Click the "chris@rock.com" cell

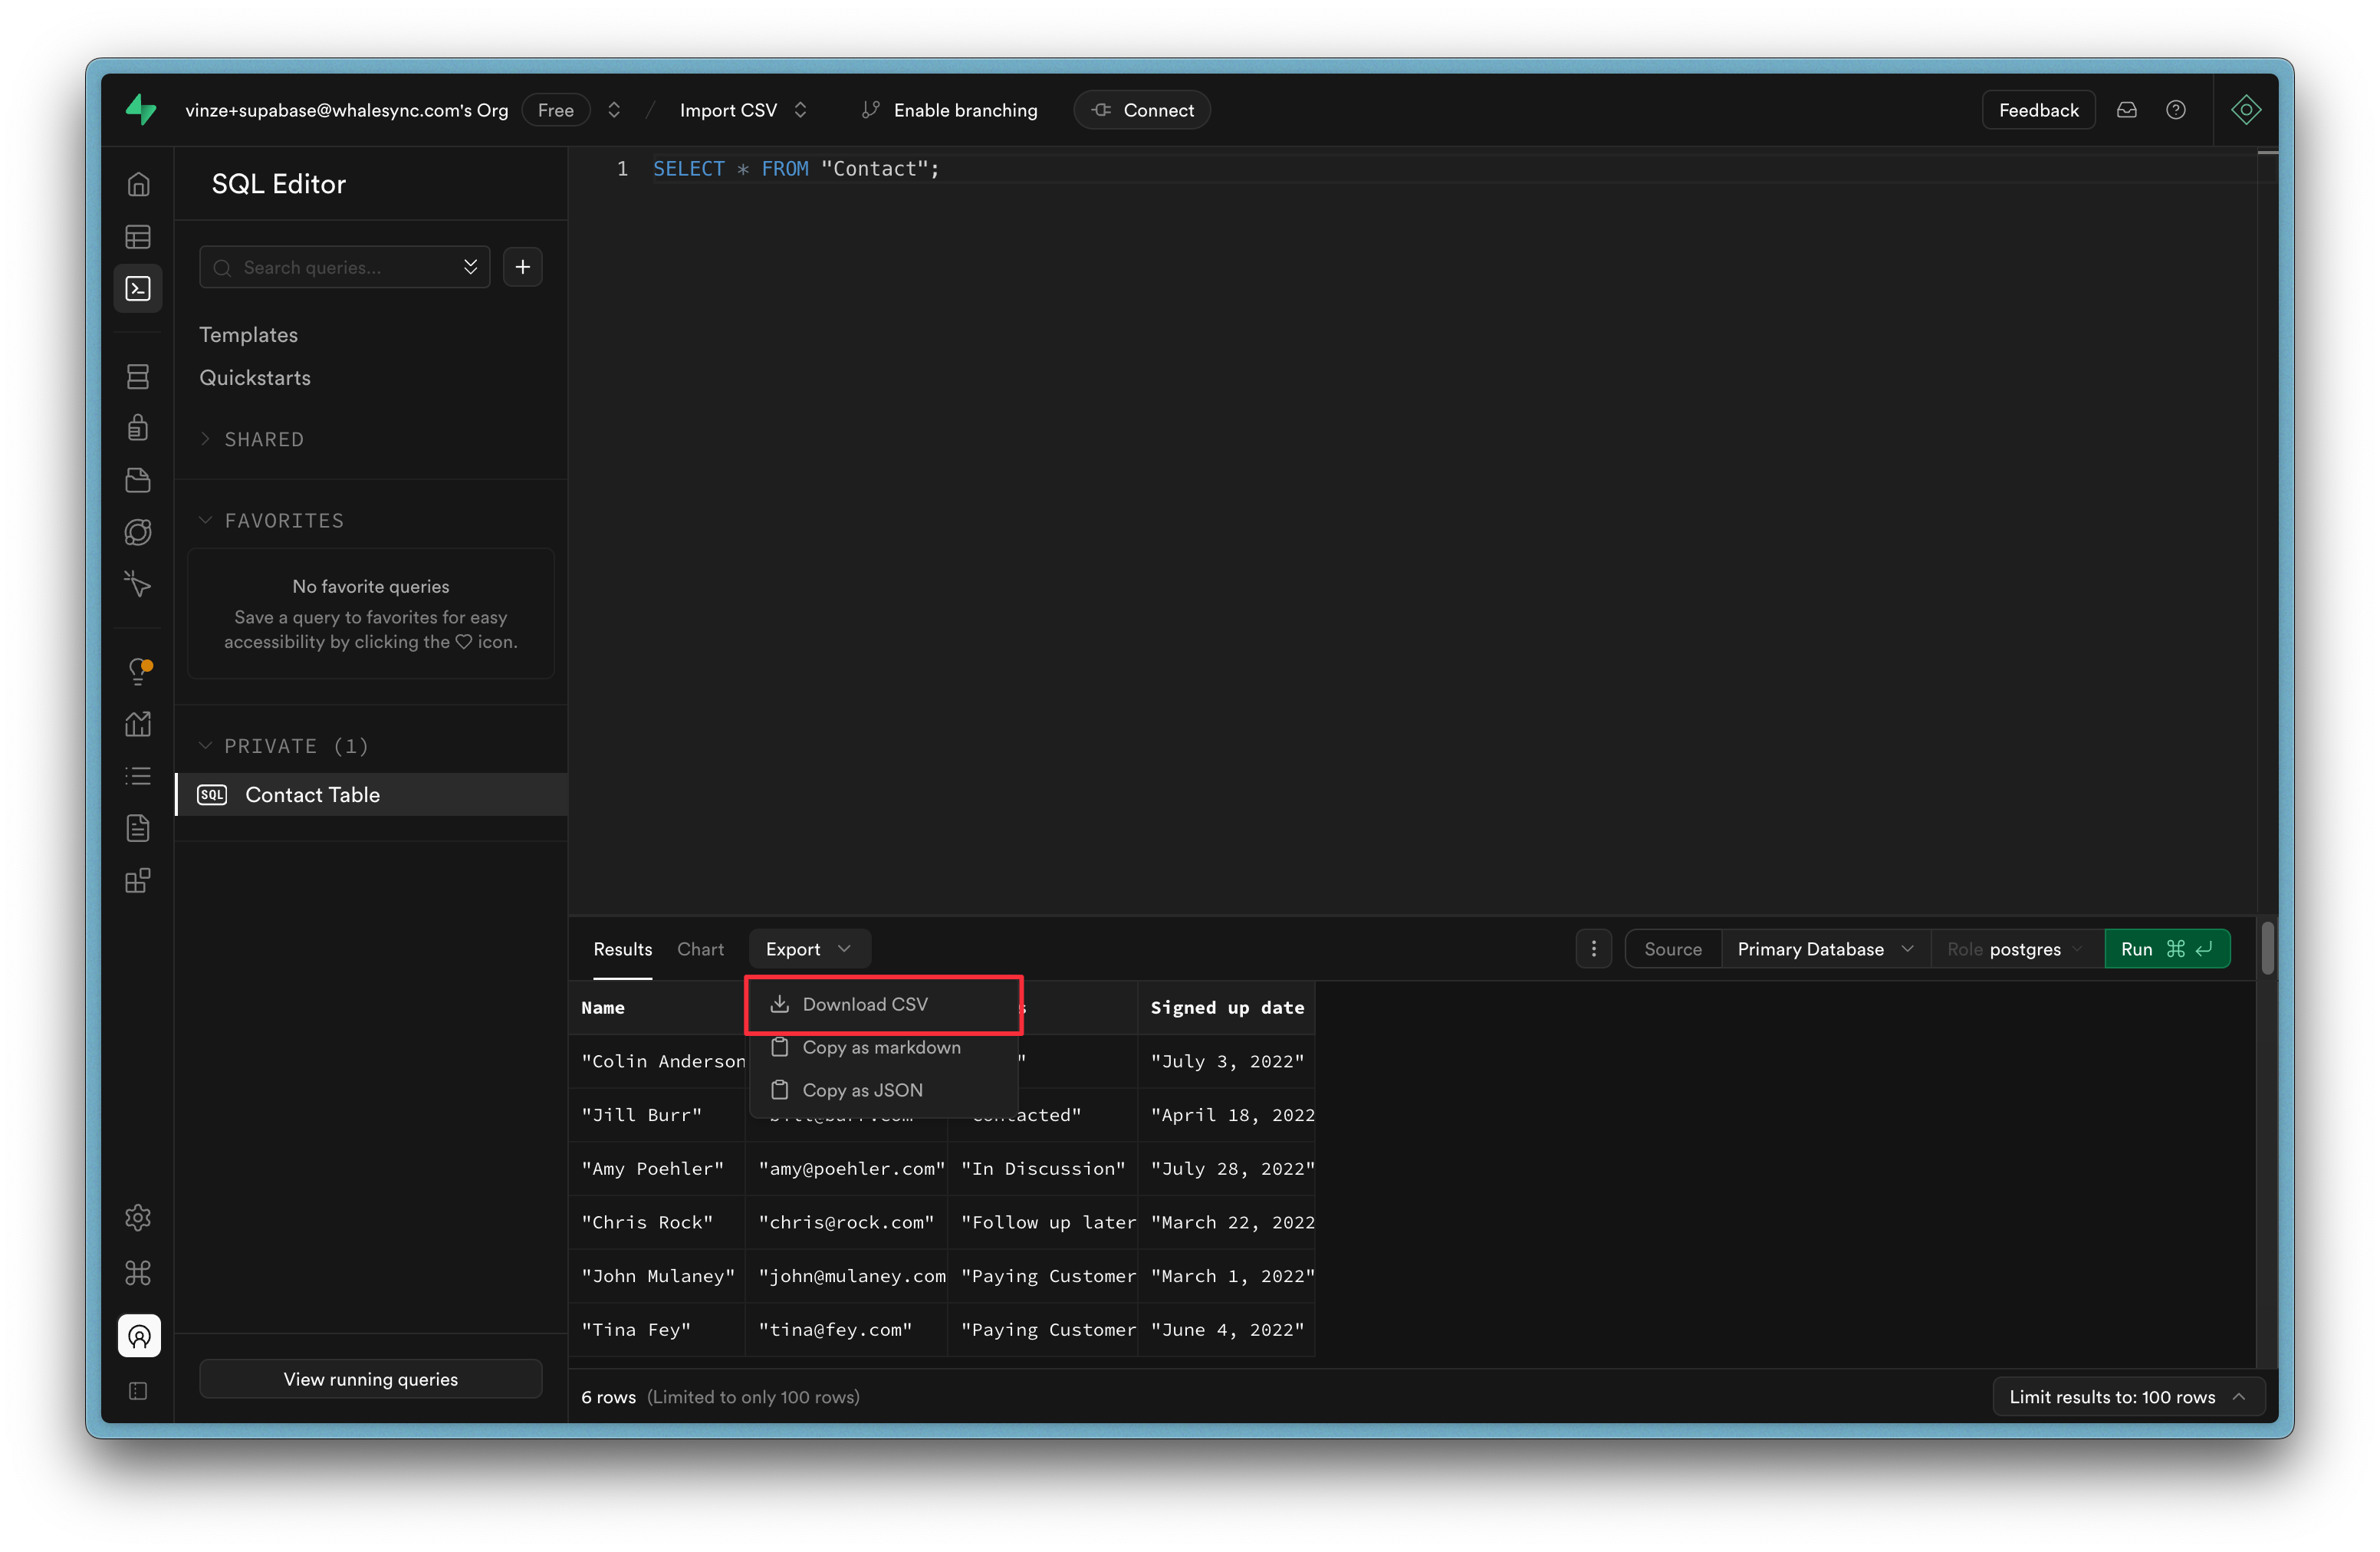pyautogui.click(x=847, y=1222)
